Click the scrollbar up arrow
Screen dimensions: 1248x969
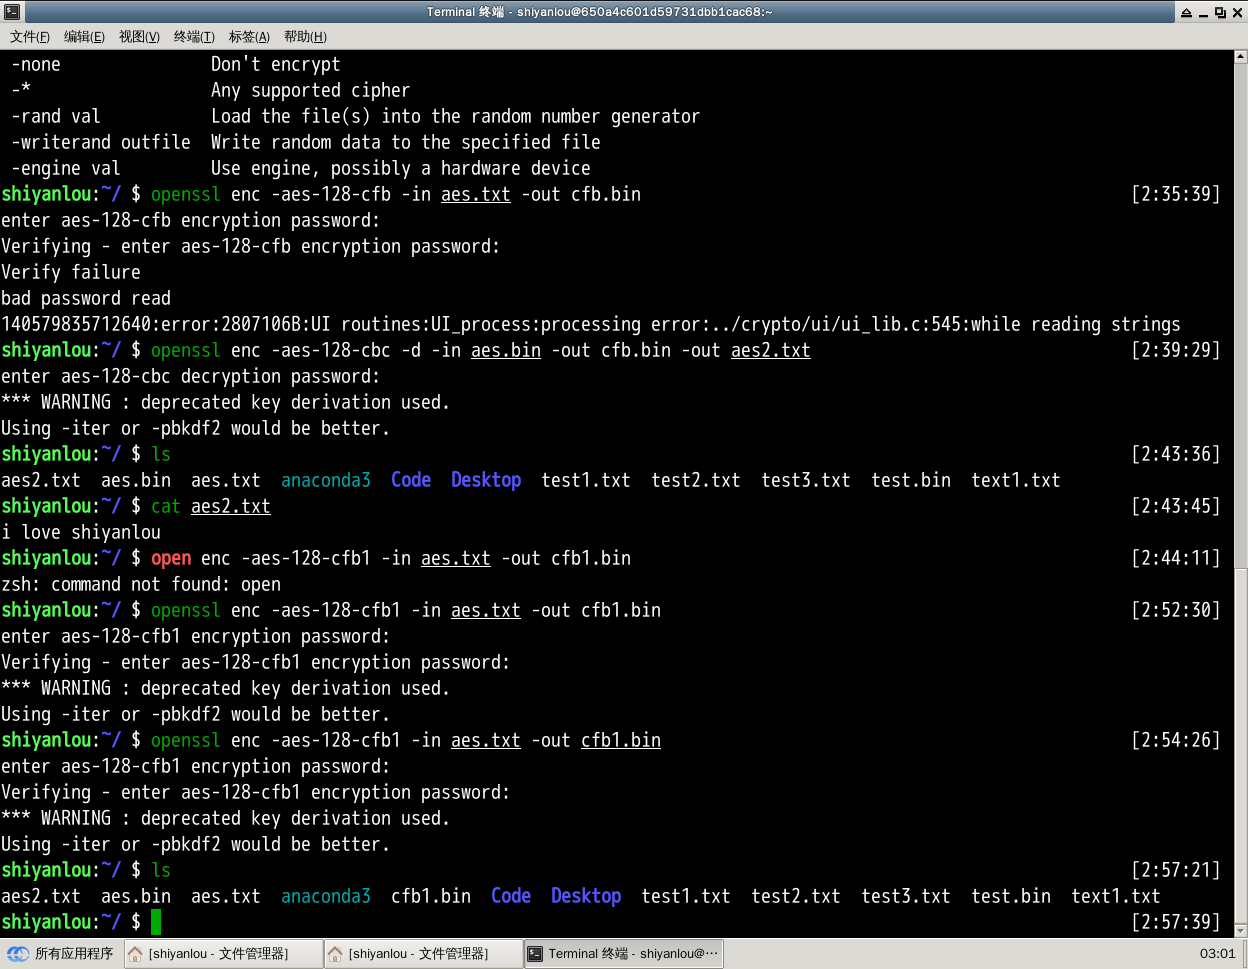pos(1240,59)
